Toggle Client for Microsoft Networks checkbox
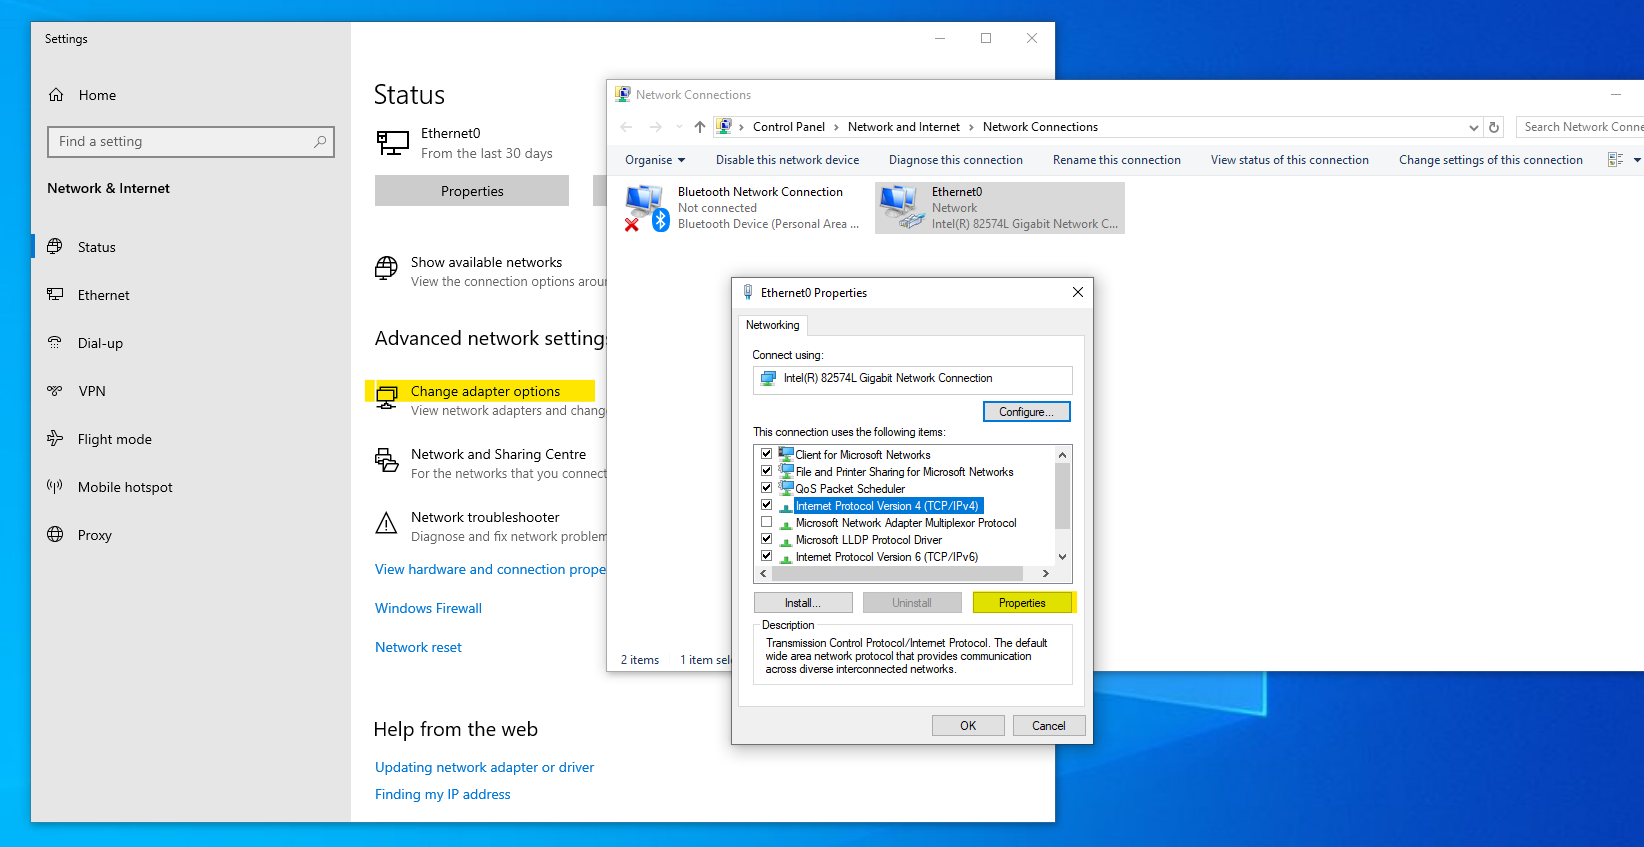Viewport: 1644px width, 847px height. pos(767,454)
